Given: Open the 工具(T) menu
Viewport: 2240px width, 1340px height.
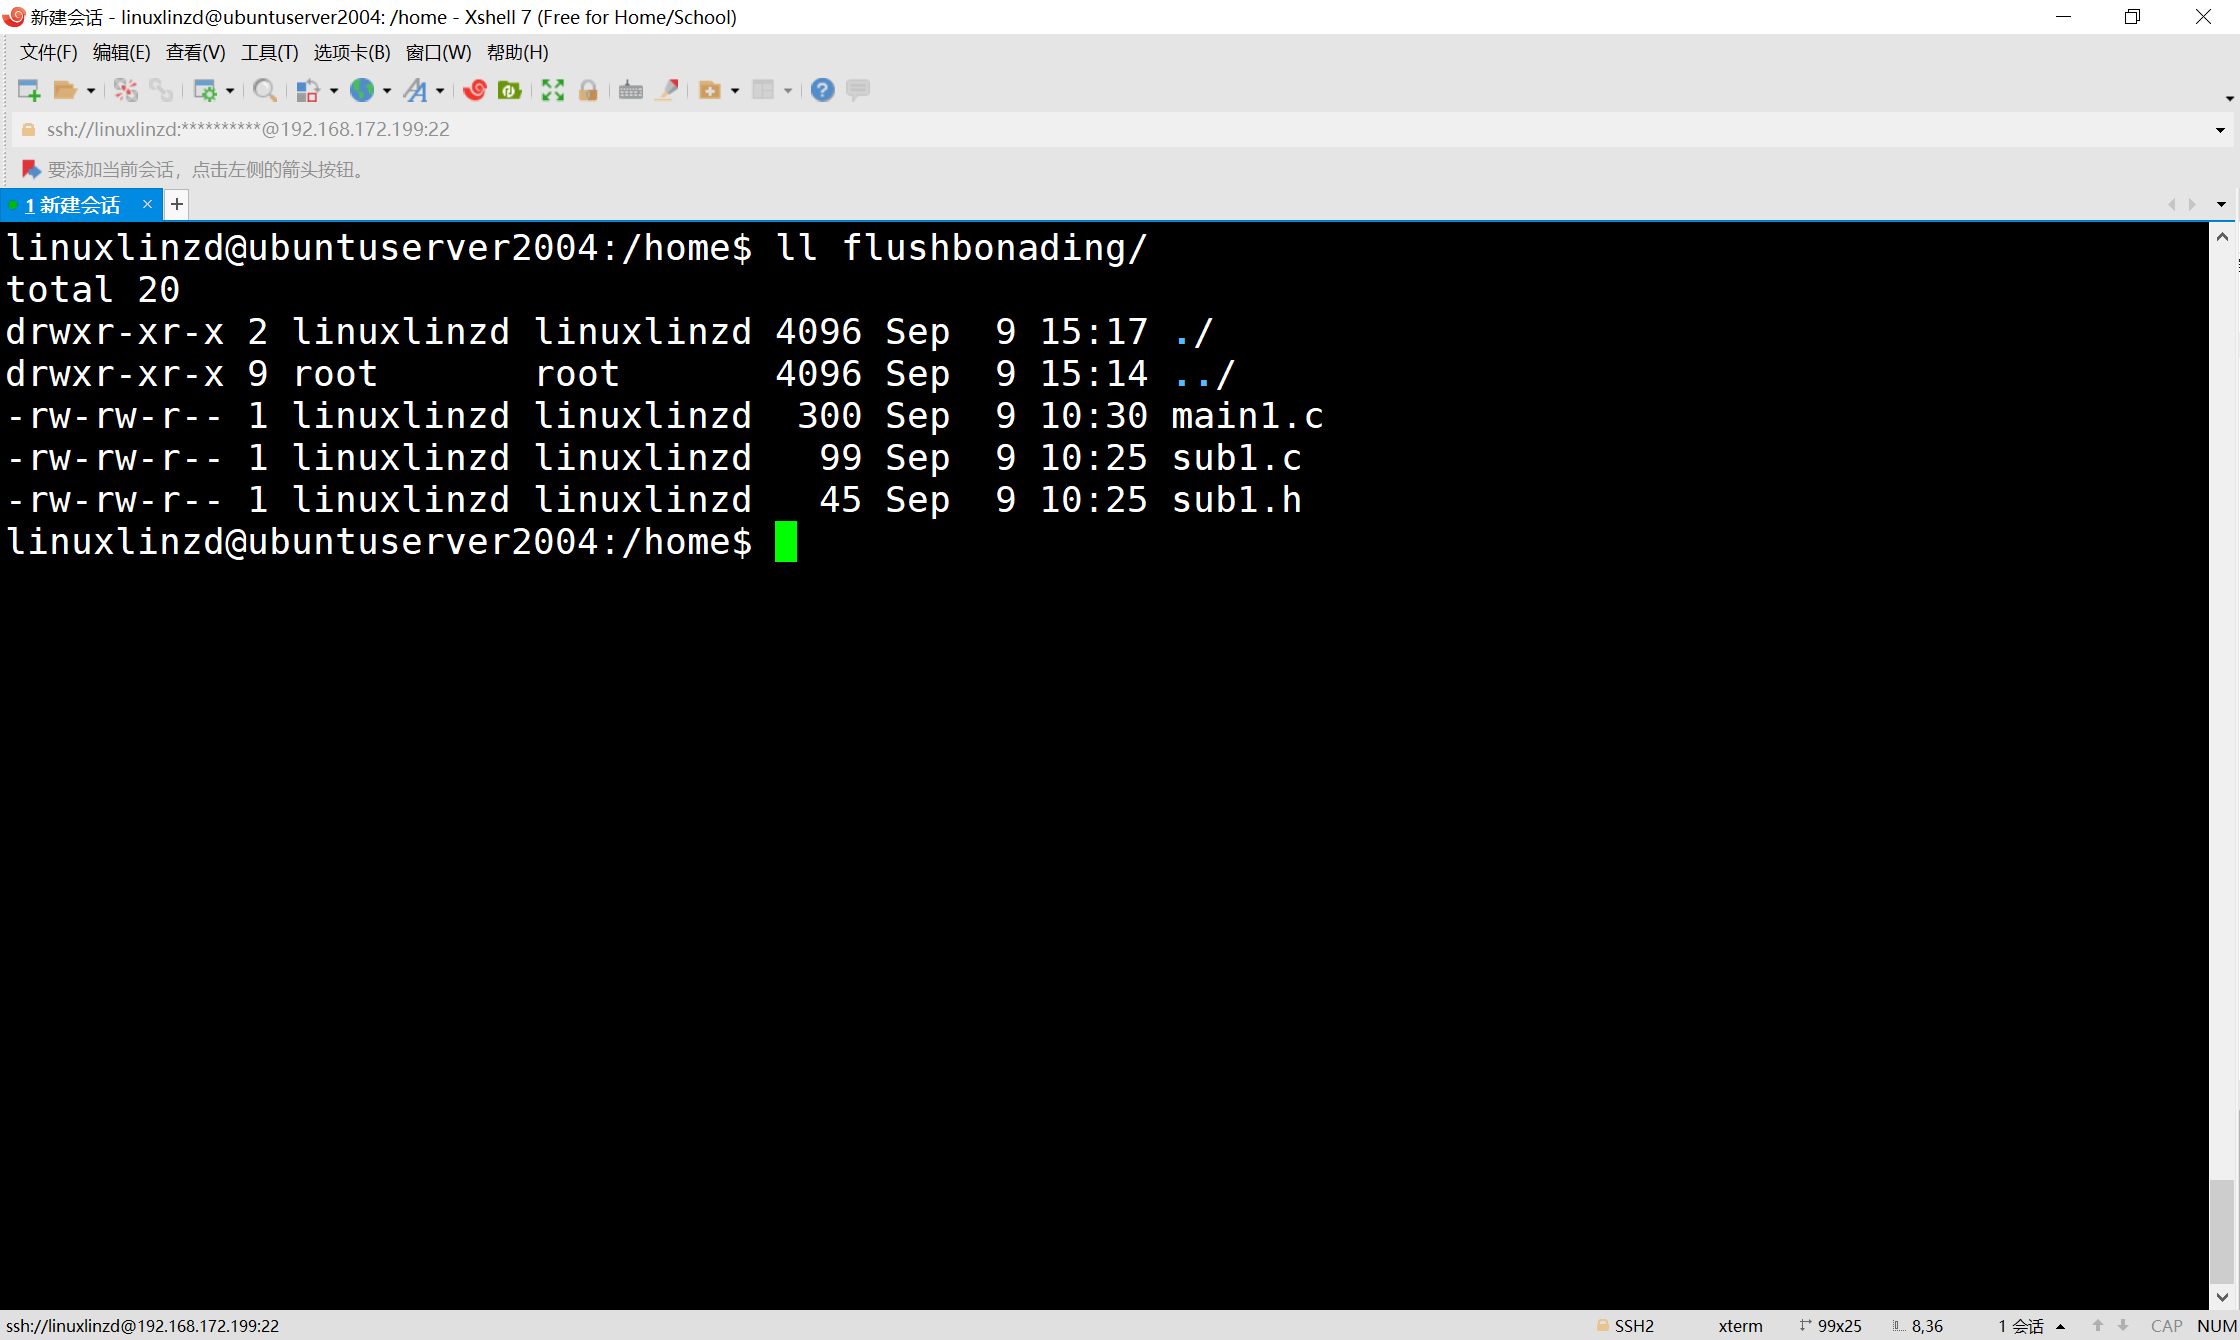Looking at the screenshot, I should (x=269, y=52).
